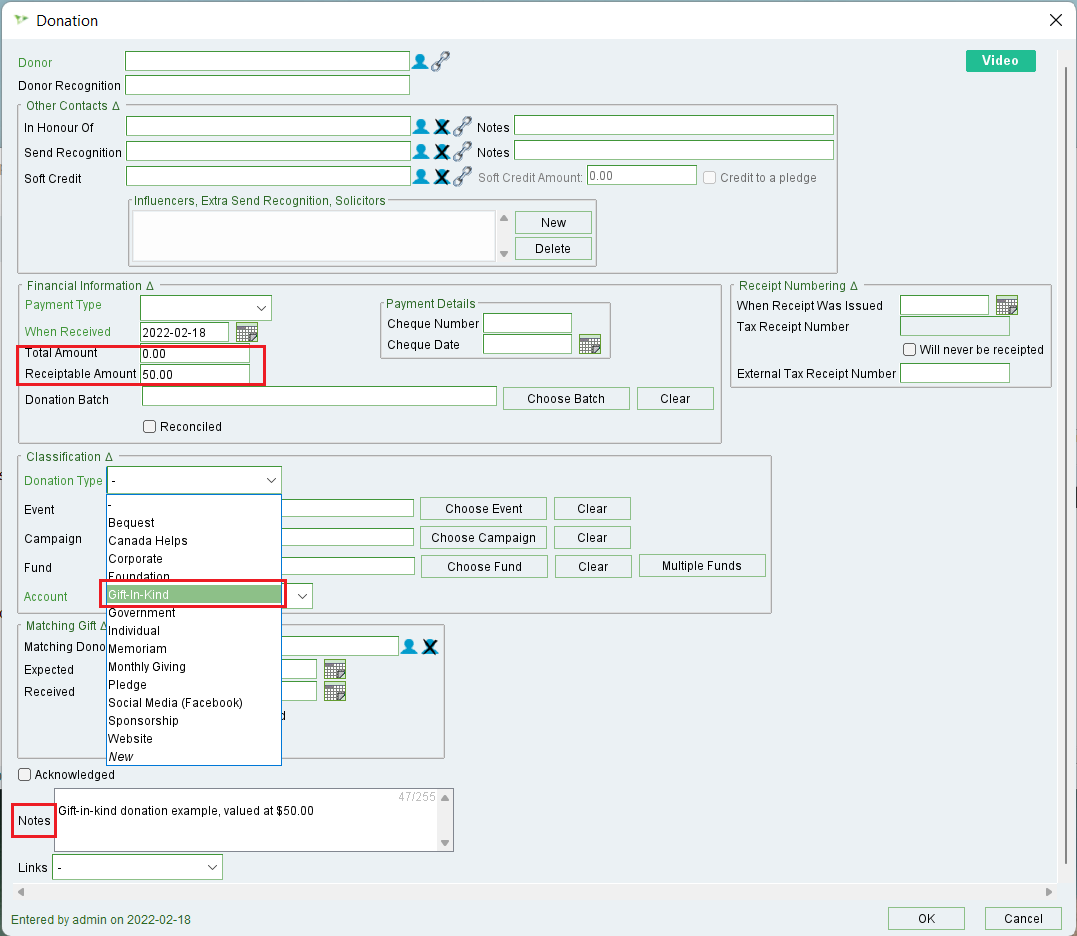The image size is (1077, 936).
Task: Click into the Receiptable Amount field
Action: [x=194, y=375]
